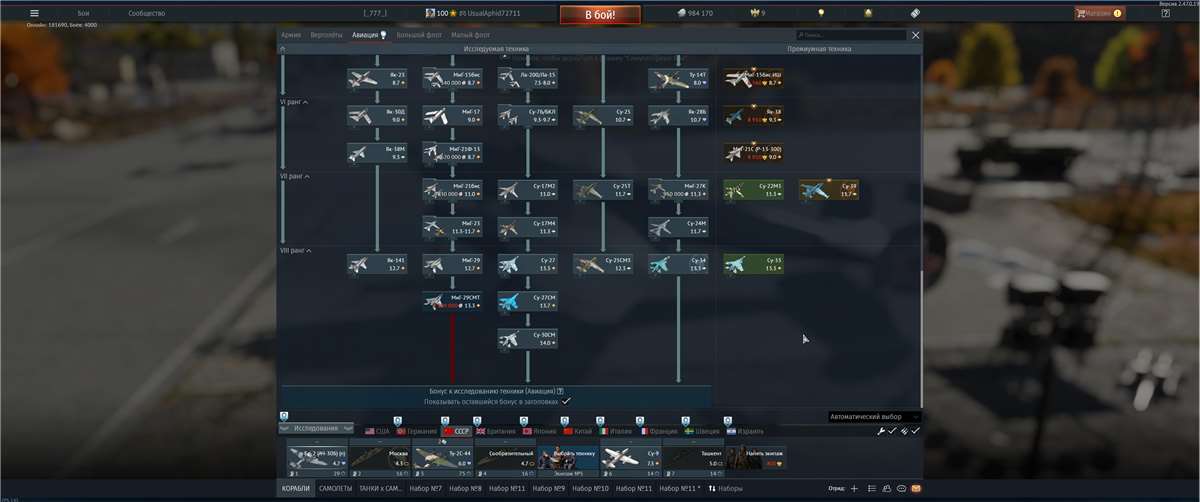Select premium Су-39 aircraft card
This screenshot has height=502, width=1200.
[x=829, y=190]
